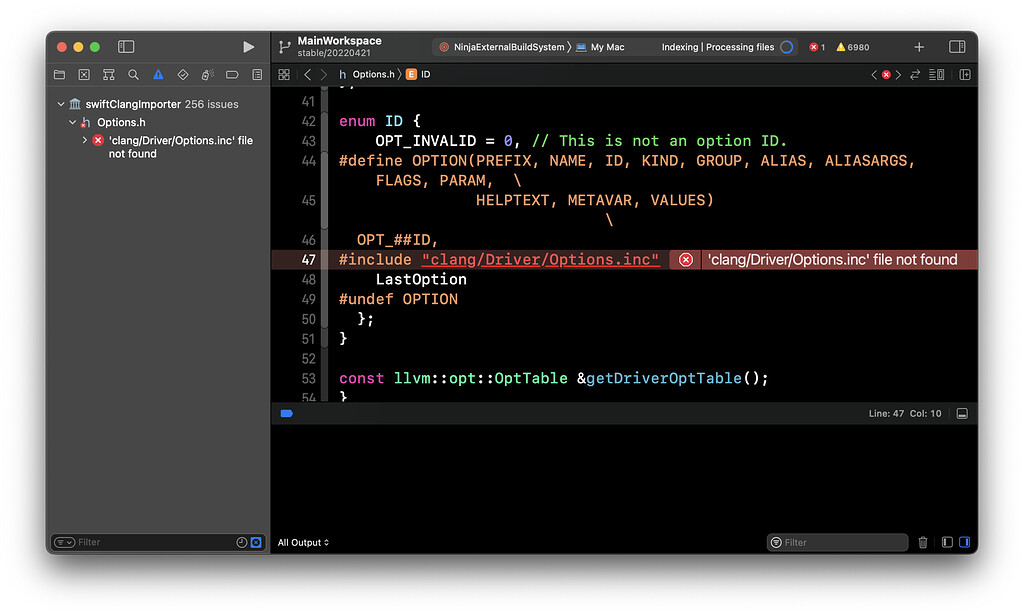Click the console Filter input field

(x=842, y=543)
